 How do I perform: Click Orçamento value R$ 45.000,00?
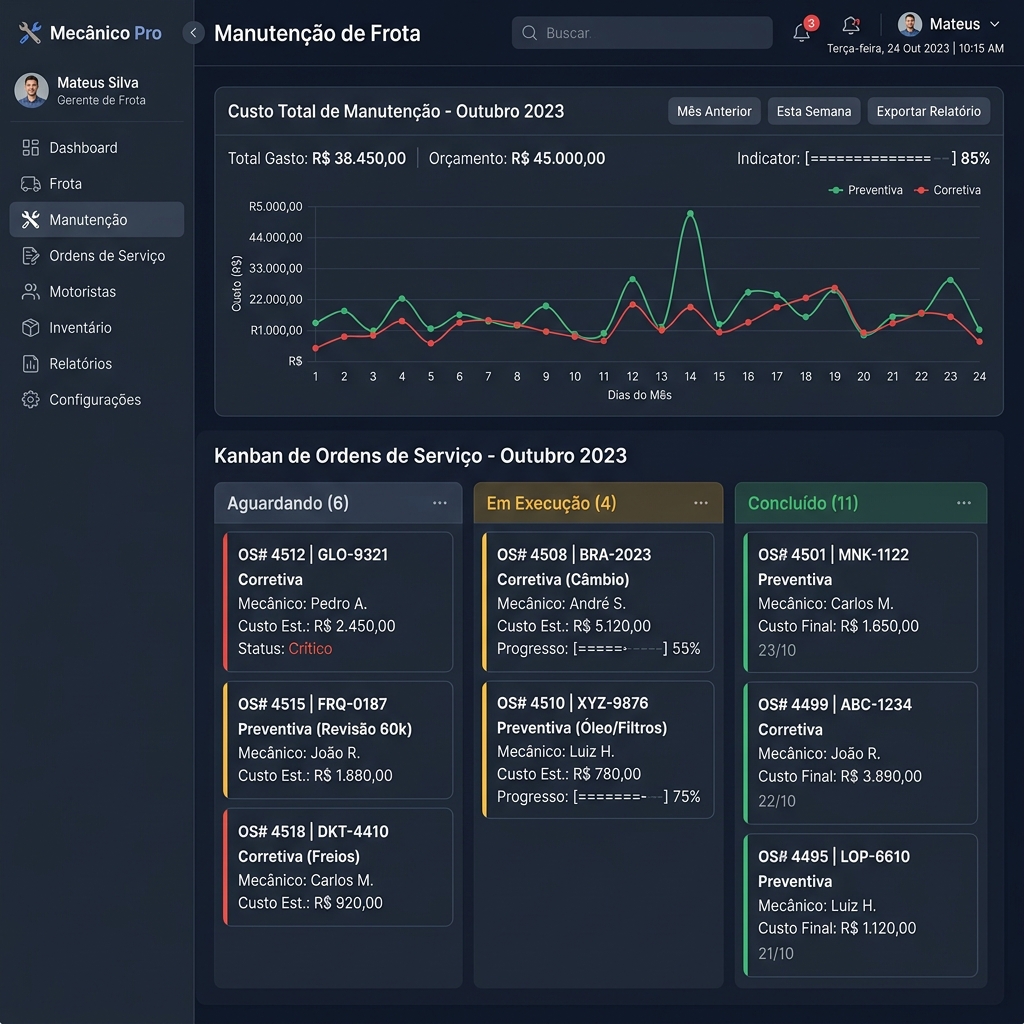(558, 159)
